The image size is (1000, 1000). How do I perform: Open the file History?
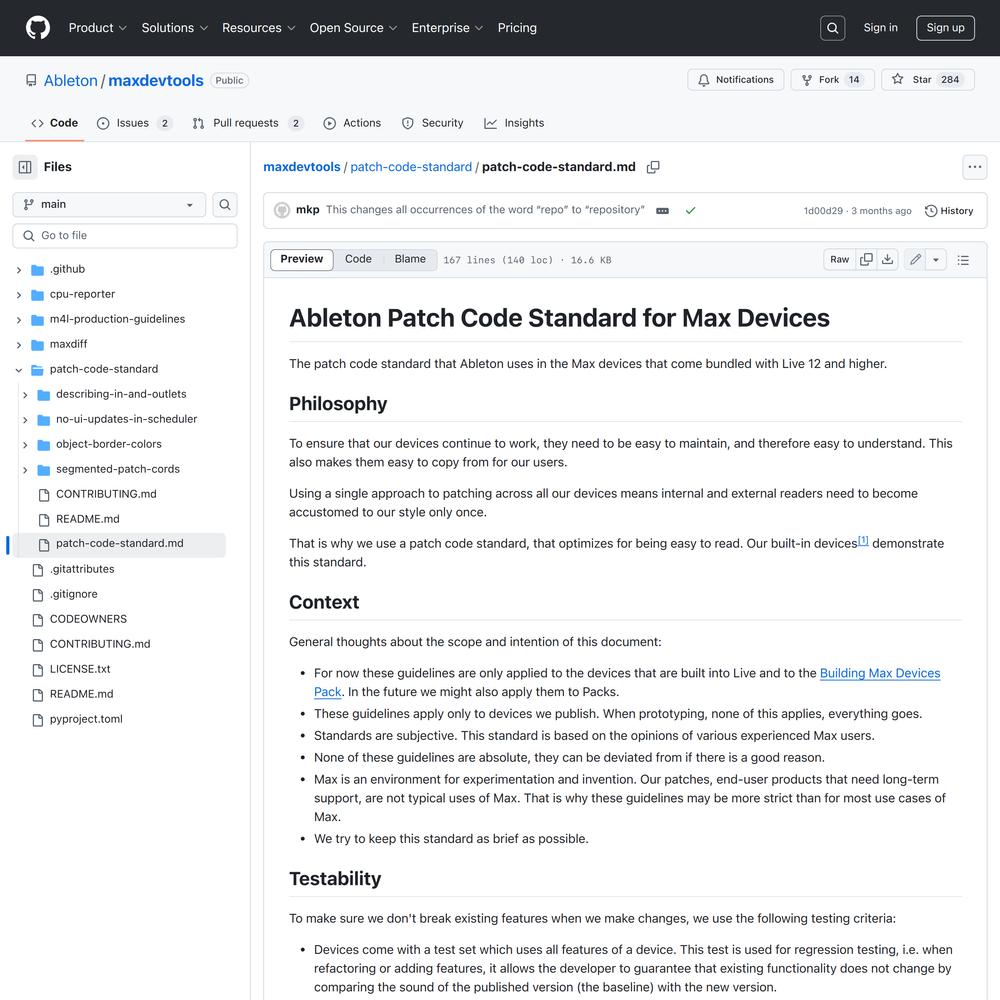pyautogui.click(x=949, y=211)
